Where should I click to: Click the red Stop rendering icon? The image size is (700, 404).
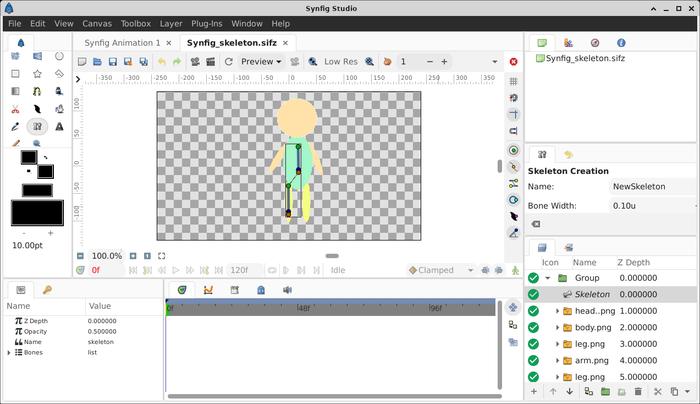(513, 62)
